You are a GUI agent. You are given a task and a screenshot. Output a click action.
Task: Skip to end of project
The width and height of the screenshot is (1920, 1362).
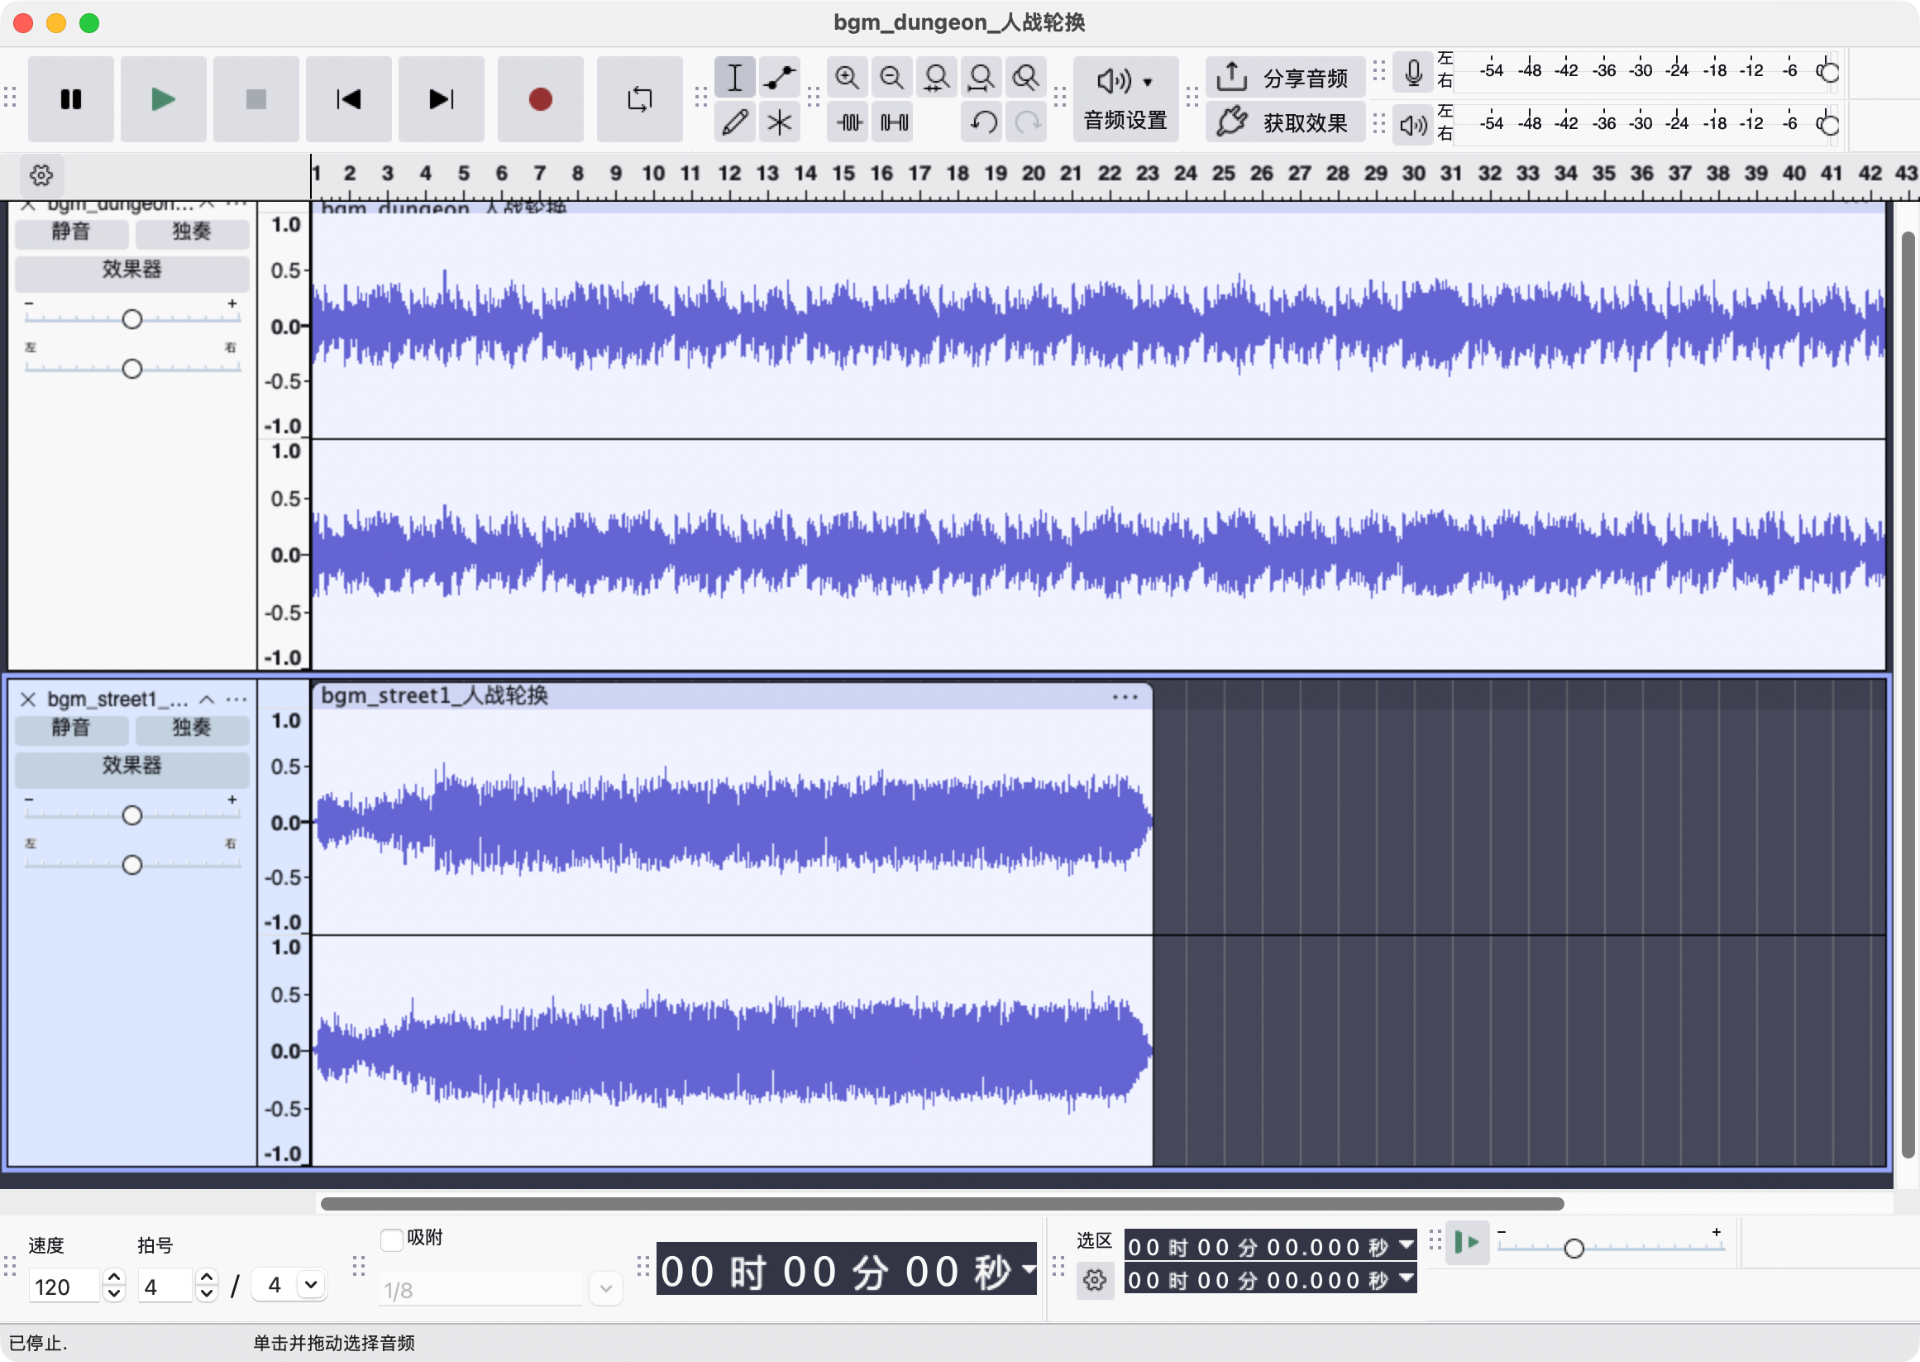[x=441, y=99]
